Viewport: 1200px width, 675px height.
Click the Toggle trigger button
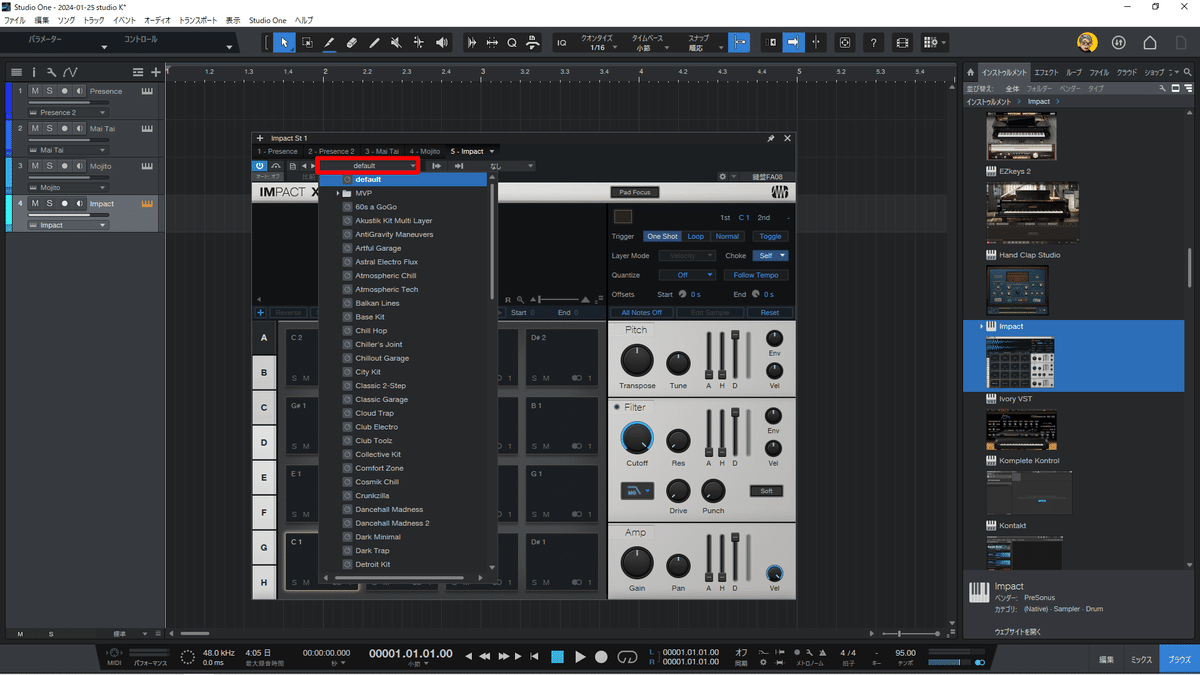(770, 236)
